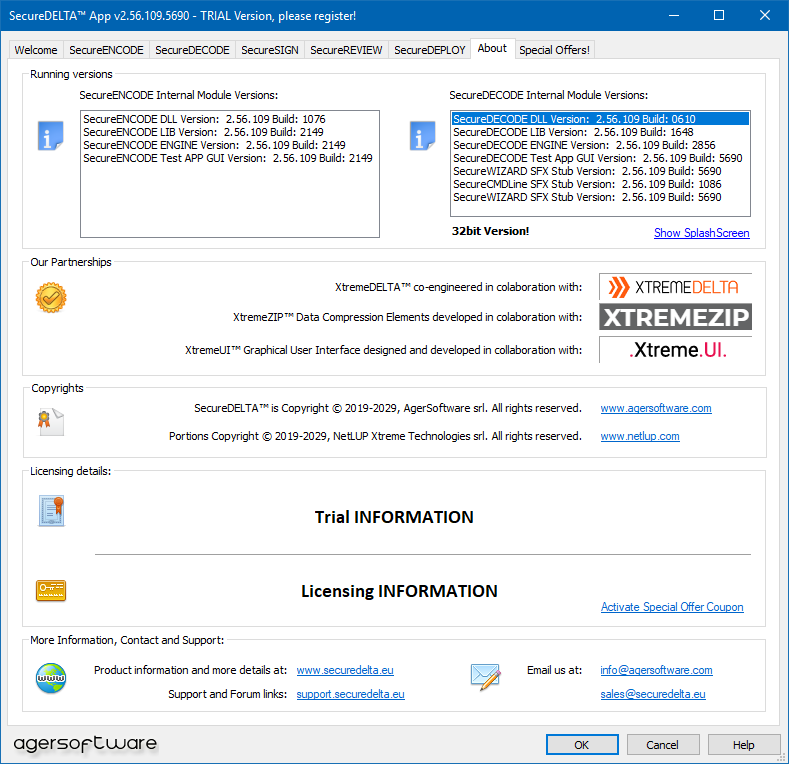The width and height of the screenshot is (789, 764).
Task: Maximize the SecureDELTA window
Action: tap(719, 16)
